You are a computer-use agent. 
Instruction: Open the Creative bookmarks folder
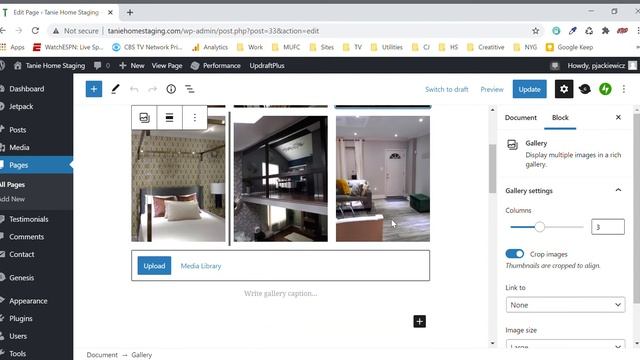[486, 47]
